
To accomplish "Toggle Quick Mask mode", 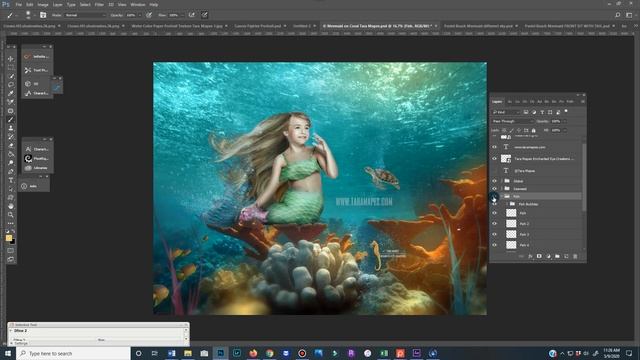I will 11,251.
